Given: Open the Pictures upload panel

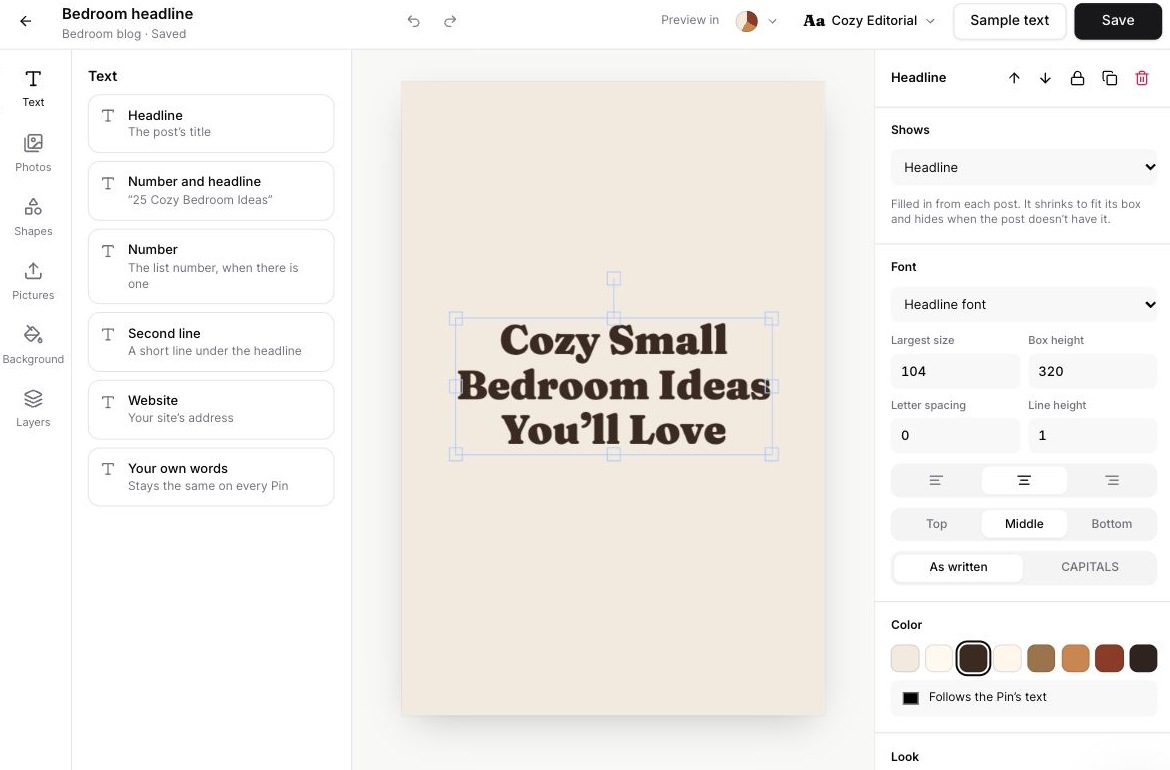Looking at the screenshot, I should point(33,281).
